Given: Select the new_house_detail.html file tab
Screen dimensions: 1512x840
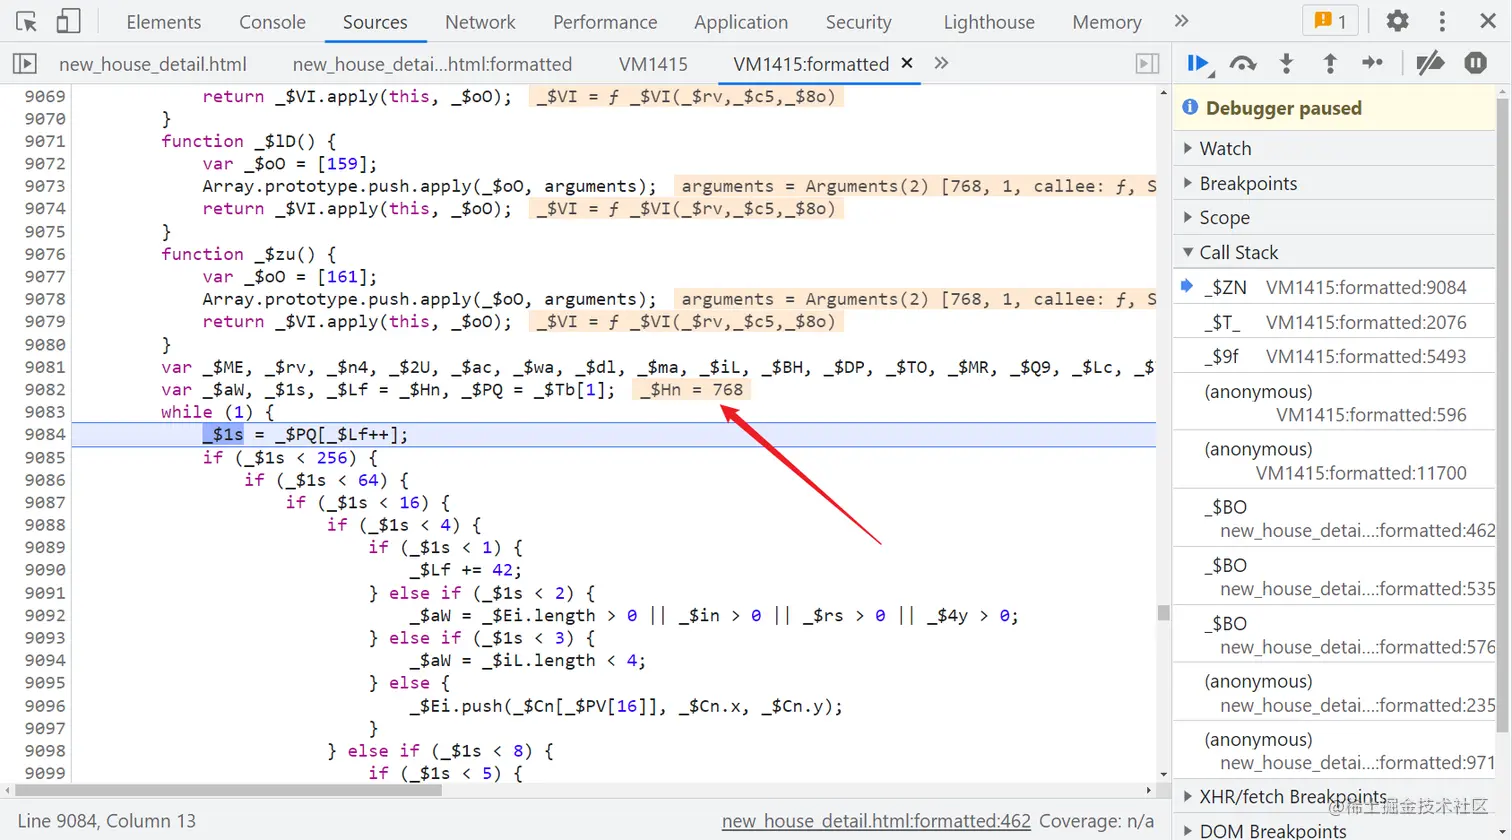Looking at the screenshot, I should (153, 64).
